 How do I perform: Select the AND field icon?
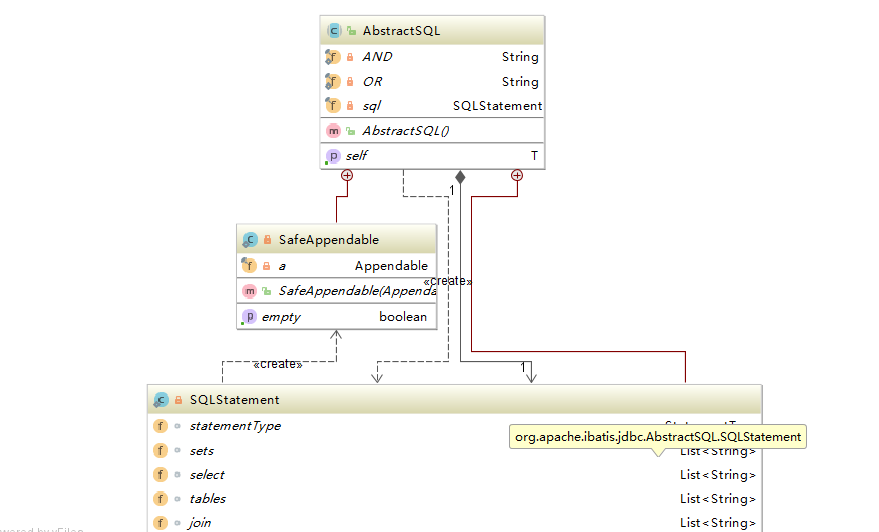(334, 57)
